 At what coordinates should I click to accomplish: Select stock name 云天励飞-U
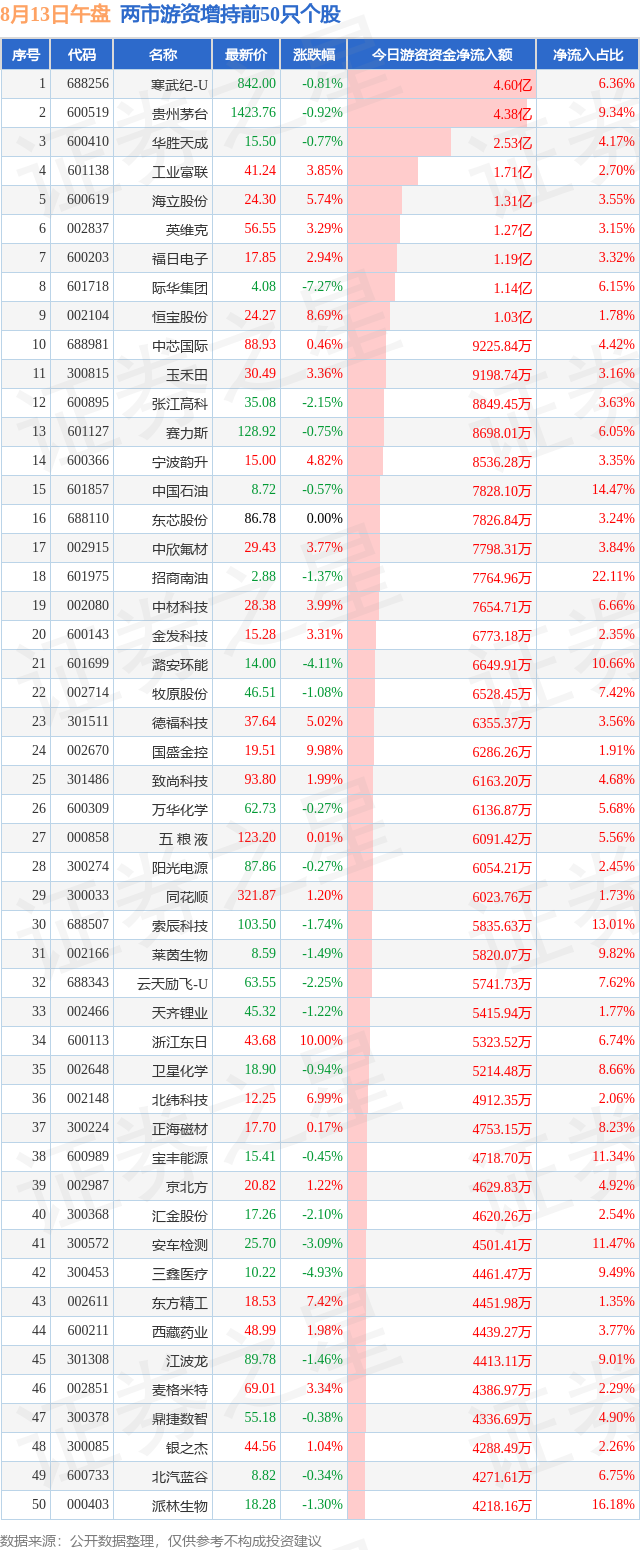point(173,983)
